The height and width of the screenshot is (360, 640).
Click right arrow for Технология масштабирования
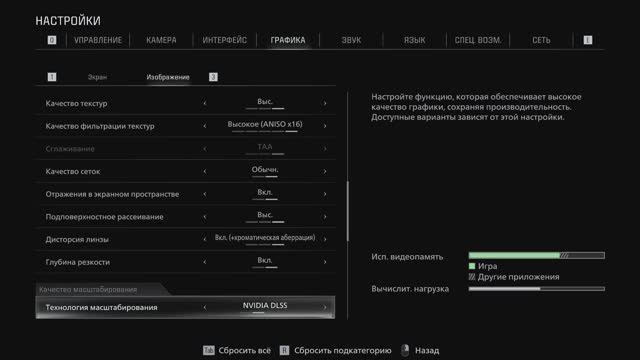[x=325, y=307]
